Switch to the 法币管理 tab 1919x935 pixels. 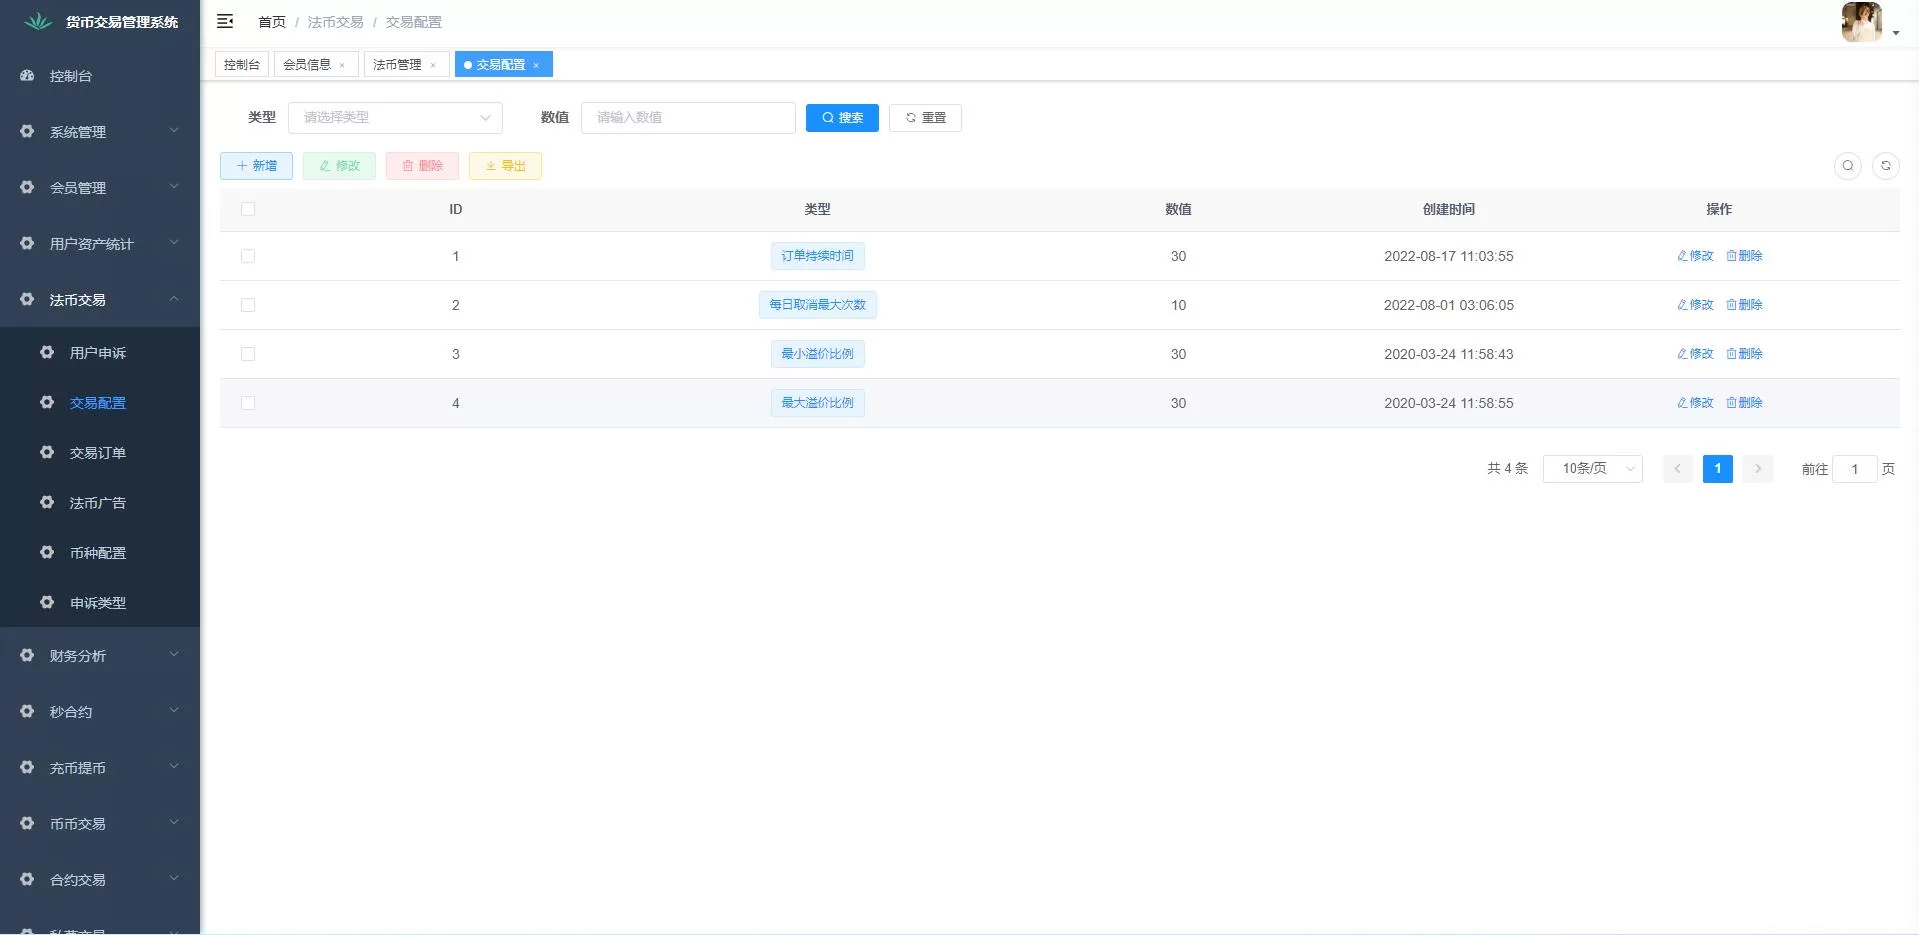pos(397,65)
